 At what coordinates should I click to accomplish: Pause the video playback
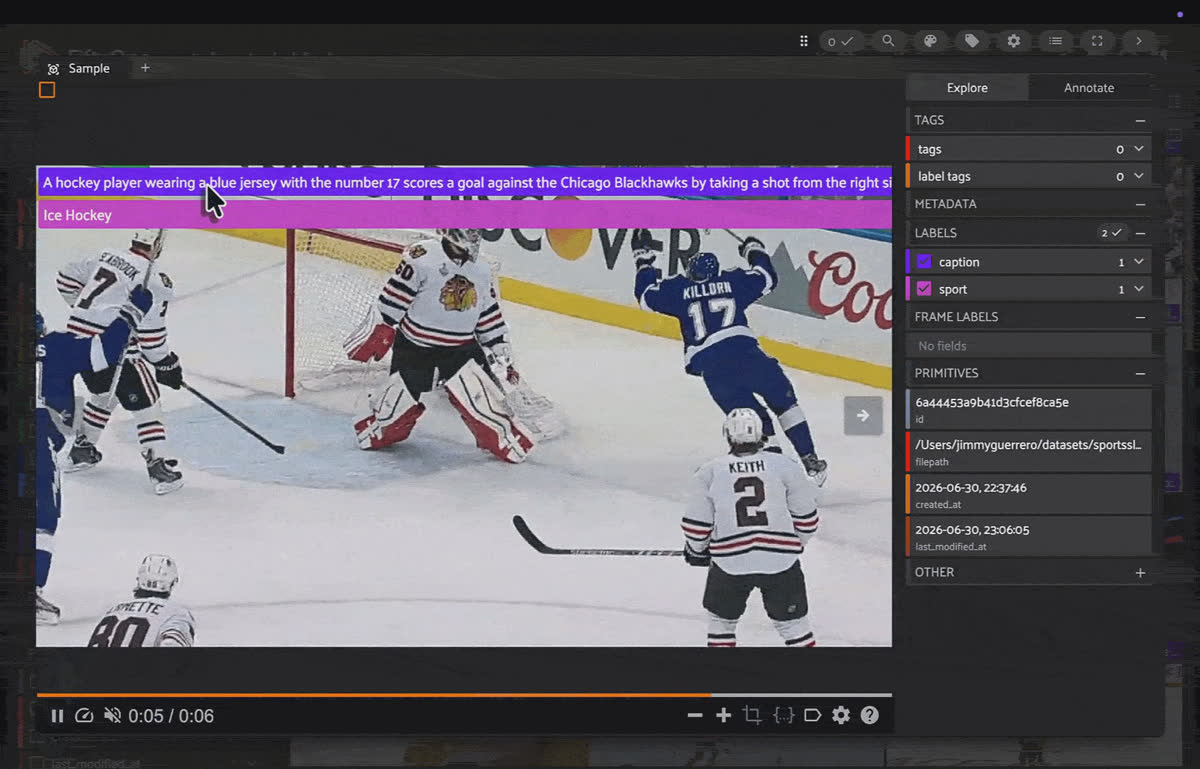click(57, 716)
